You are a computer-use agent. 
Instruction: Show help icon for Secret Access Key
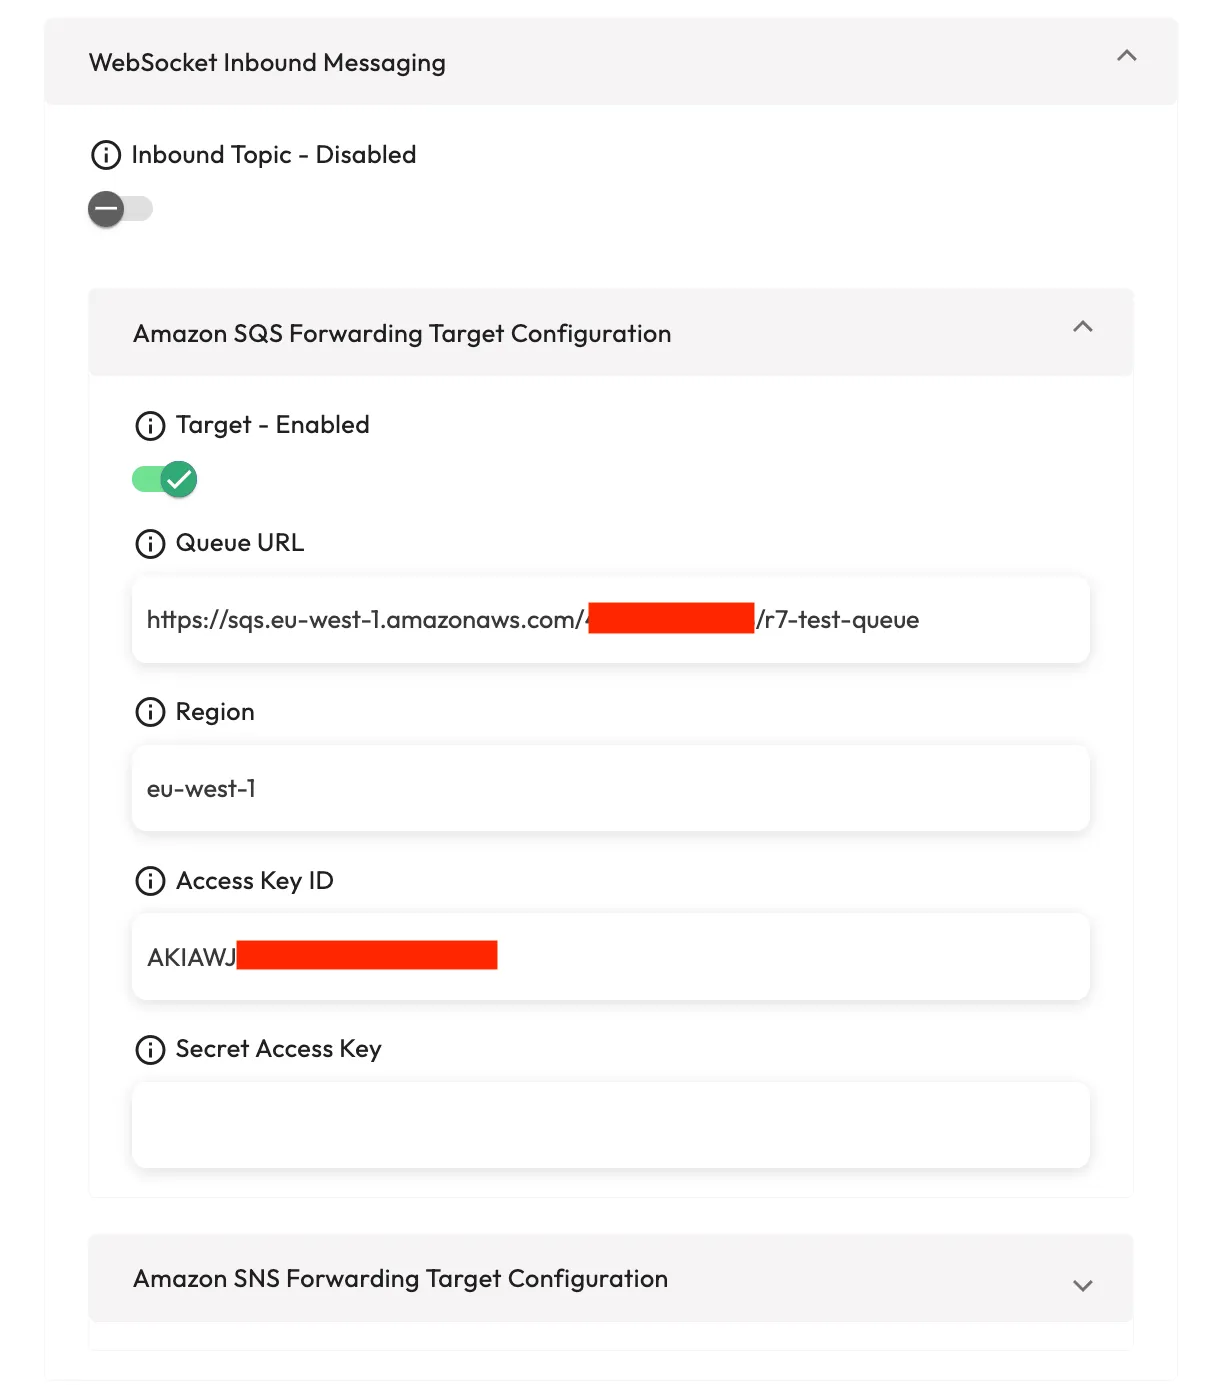click(150, 1050)
